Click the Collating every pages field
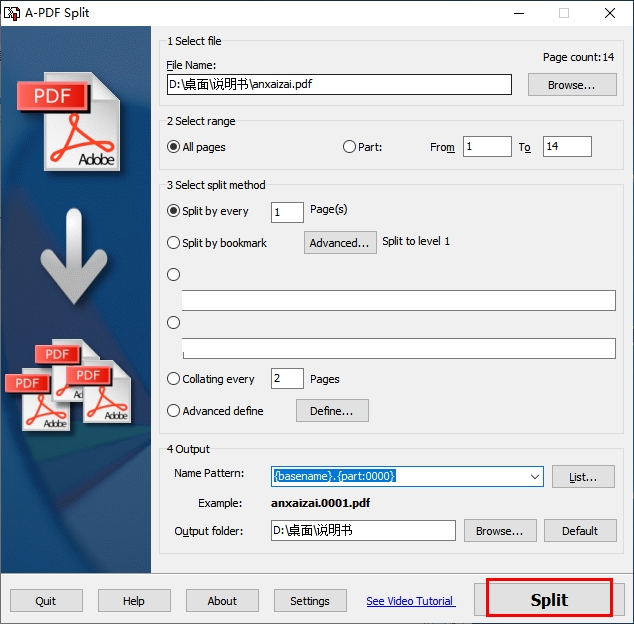This screenshot has height=624, width=634. (287, 379)
